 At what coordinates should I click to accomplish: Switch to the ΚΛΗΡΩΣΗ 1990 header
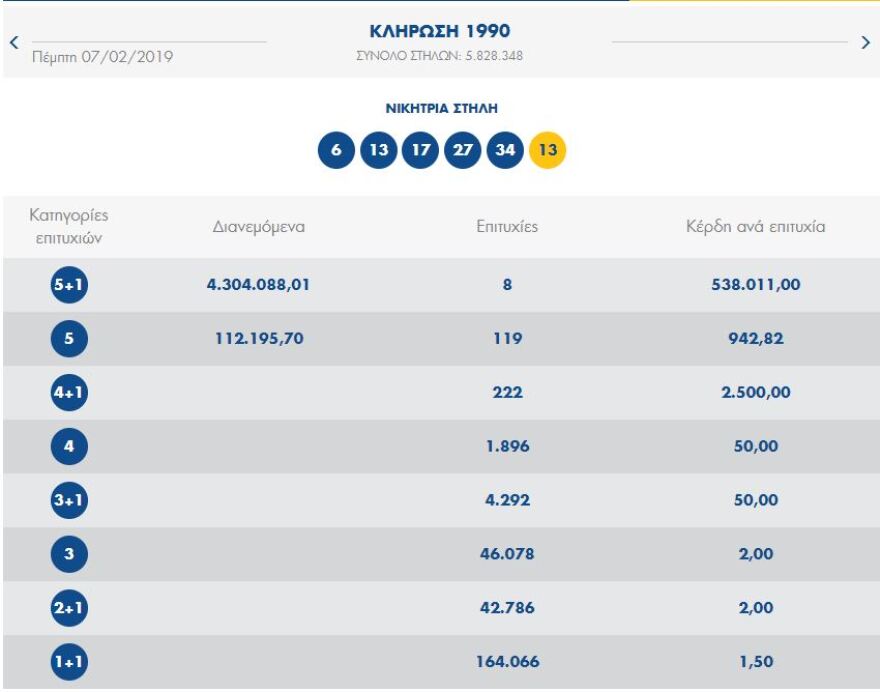[x=440, y=31]
